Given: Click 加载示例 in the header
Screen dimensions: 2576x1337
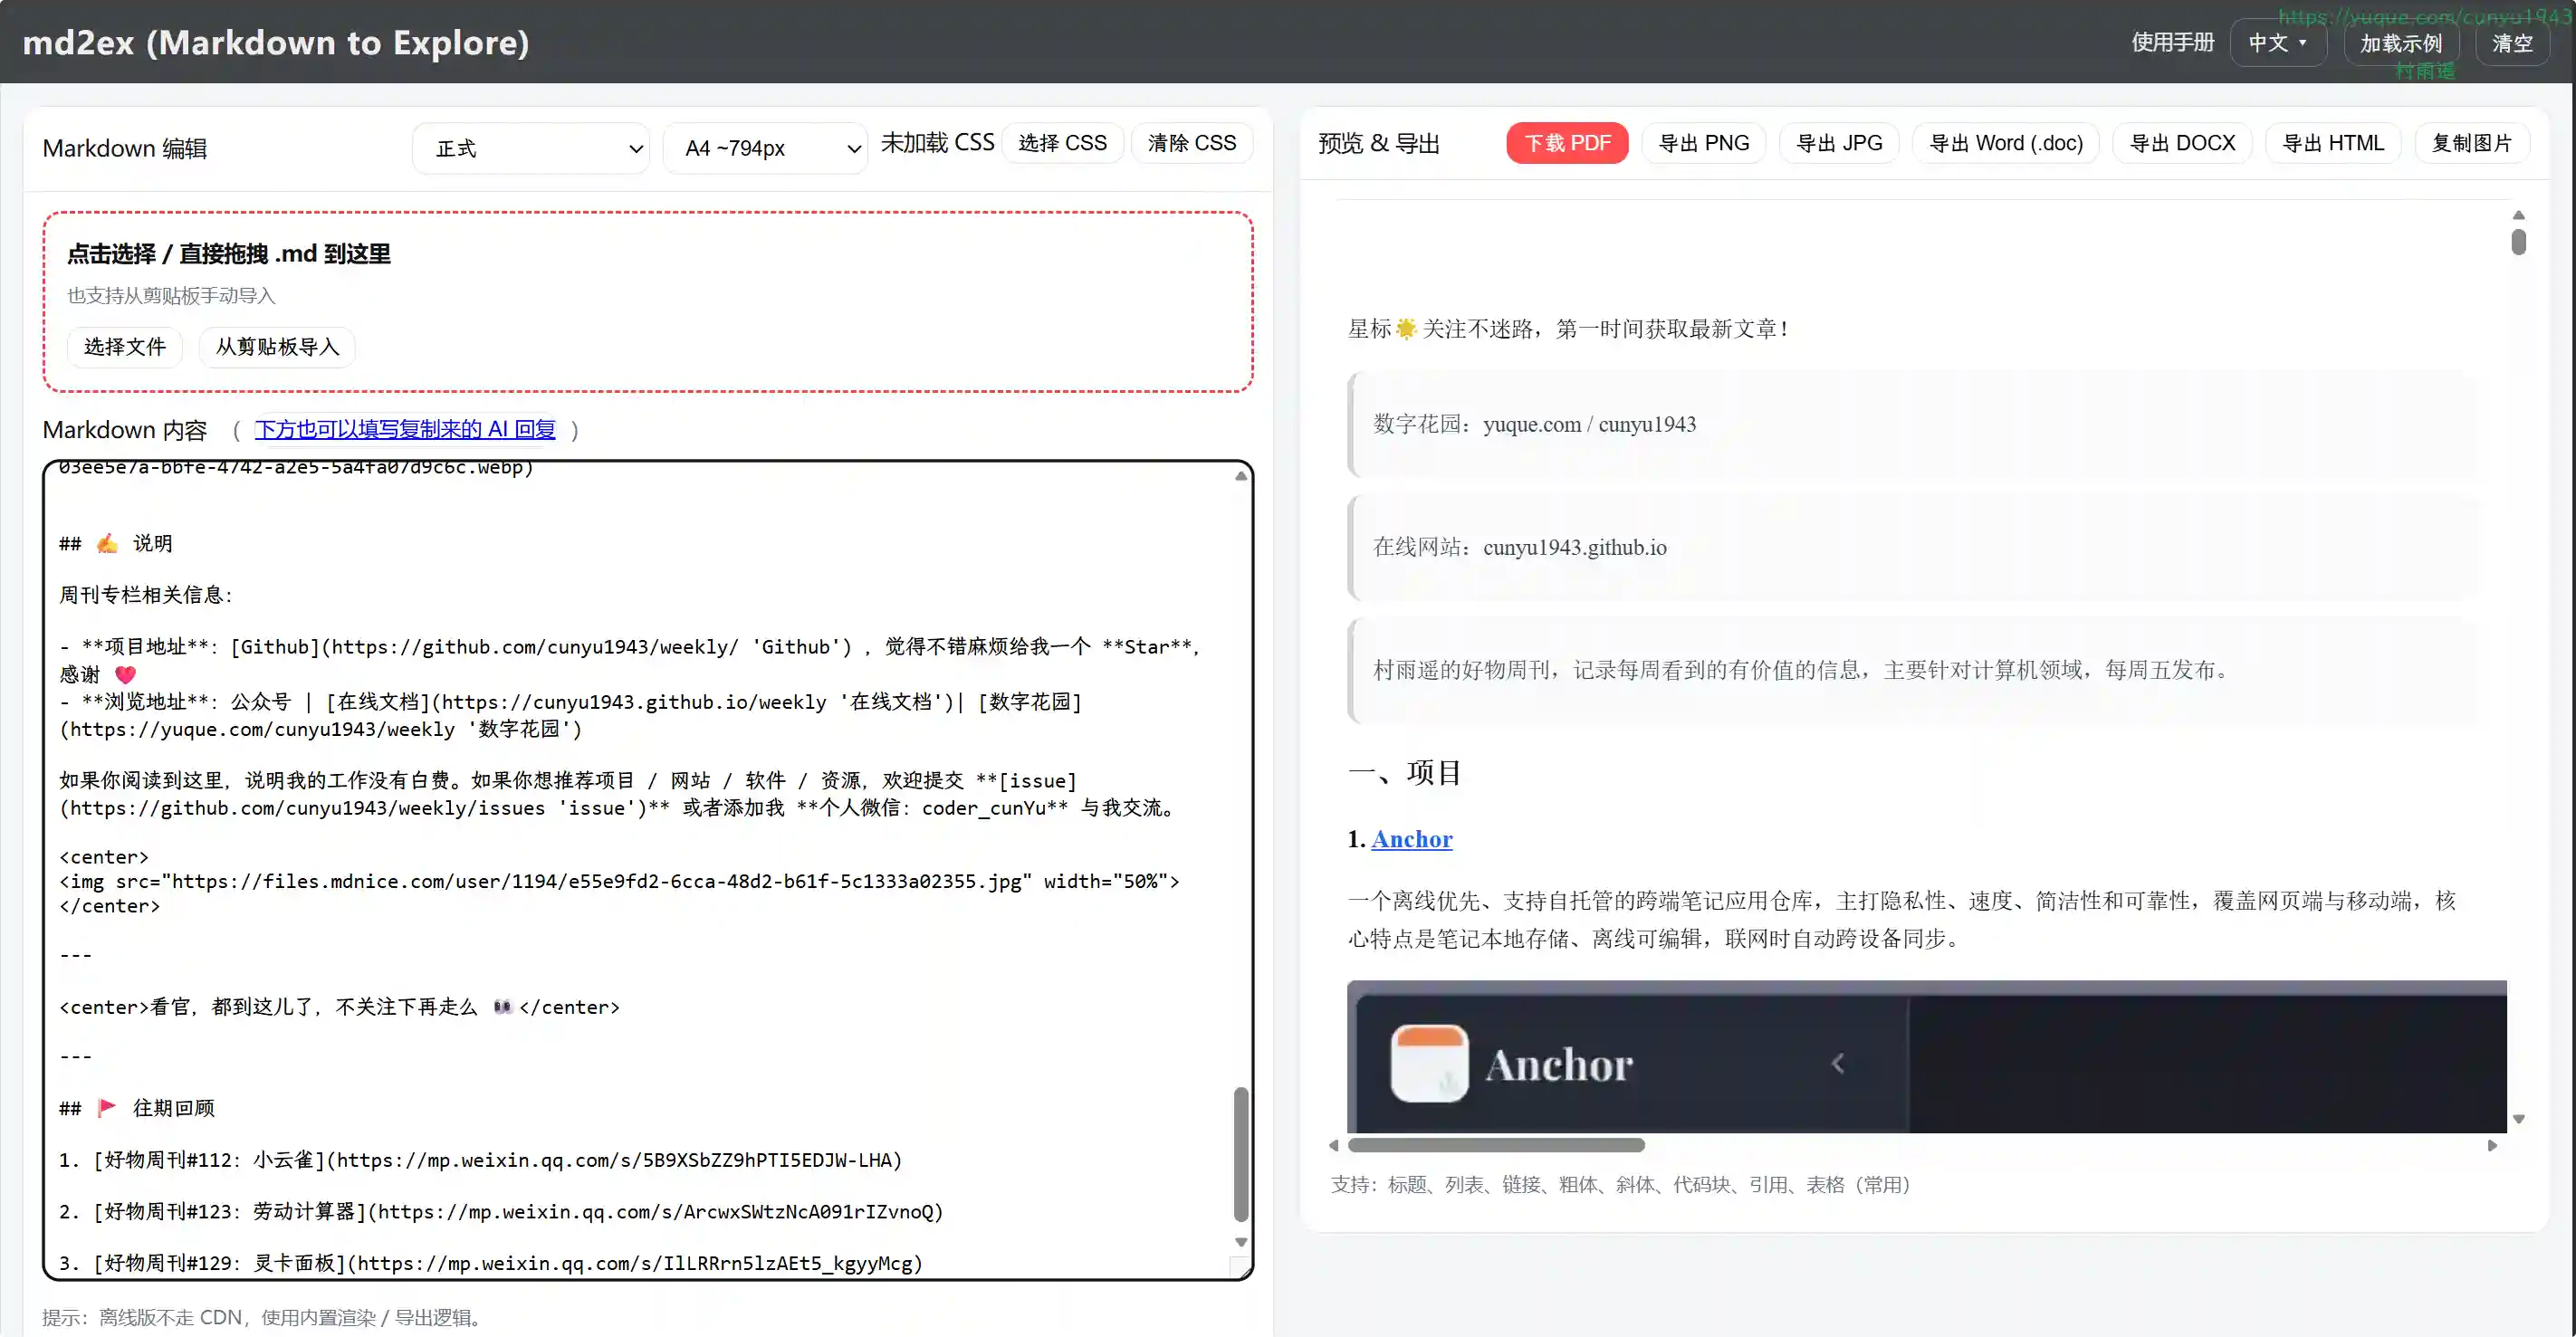Looking at the screenshot, I should (x=2400, y=43).
